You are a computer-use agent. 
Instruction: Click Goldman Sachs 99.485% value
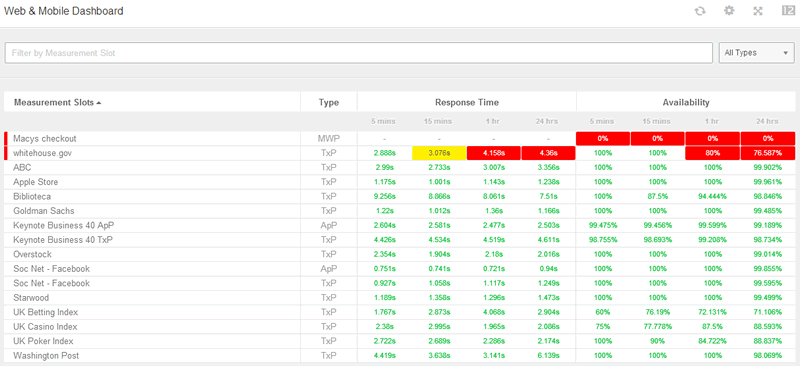pos(767,211)
